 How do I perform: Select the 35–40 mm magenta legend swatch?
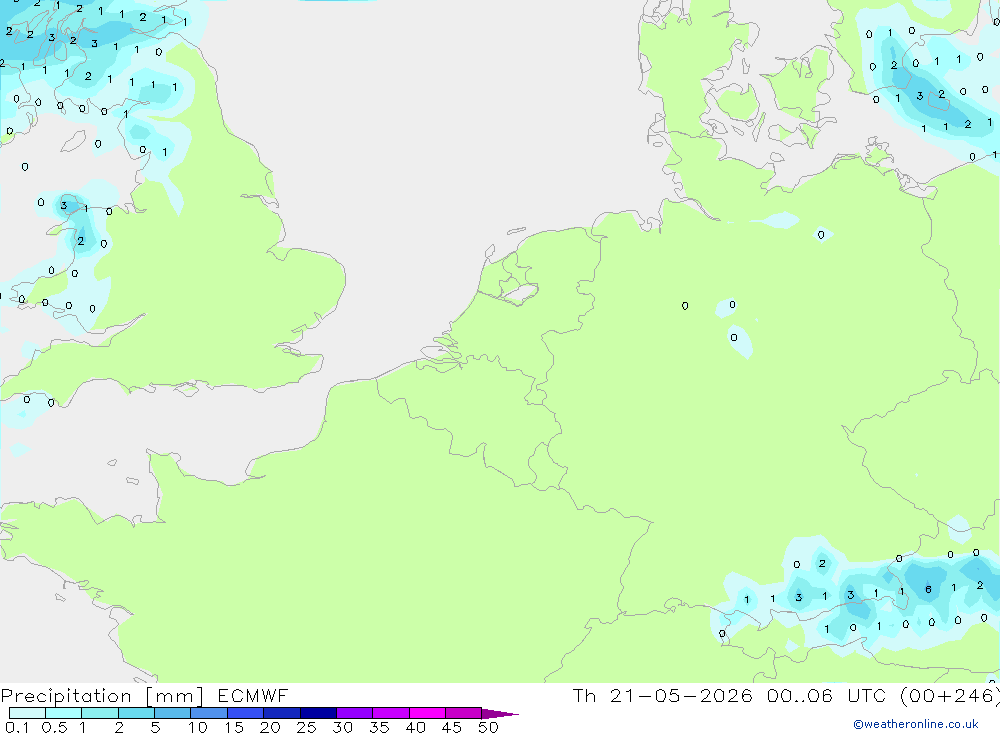391,713
